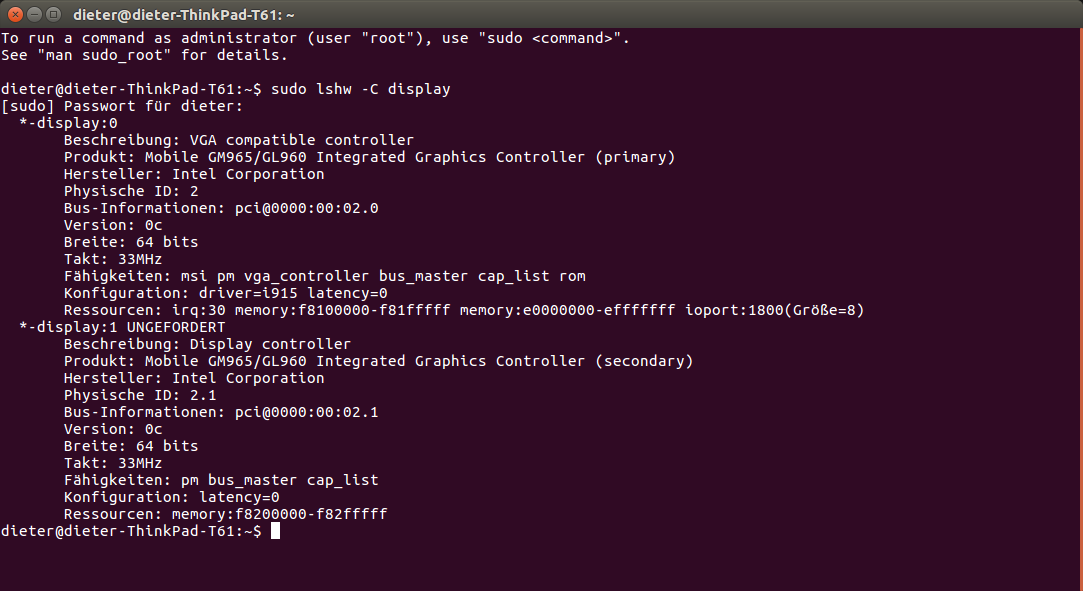The image size is (1083, 591).
Task: Place cursor at the blinking prompt block
Action: pos(275,530)
